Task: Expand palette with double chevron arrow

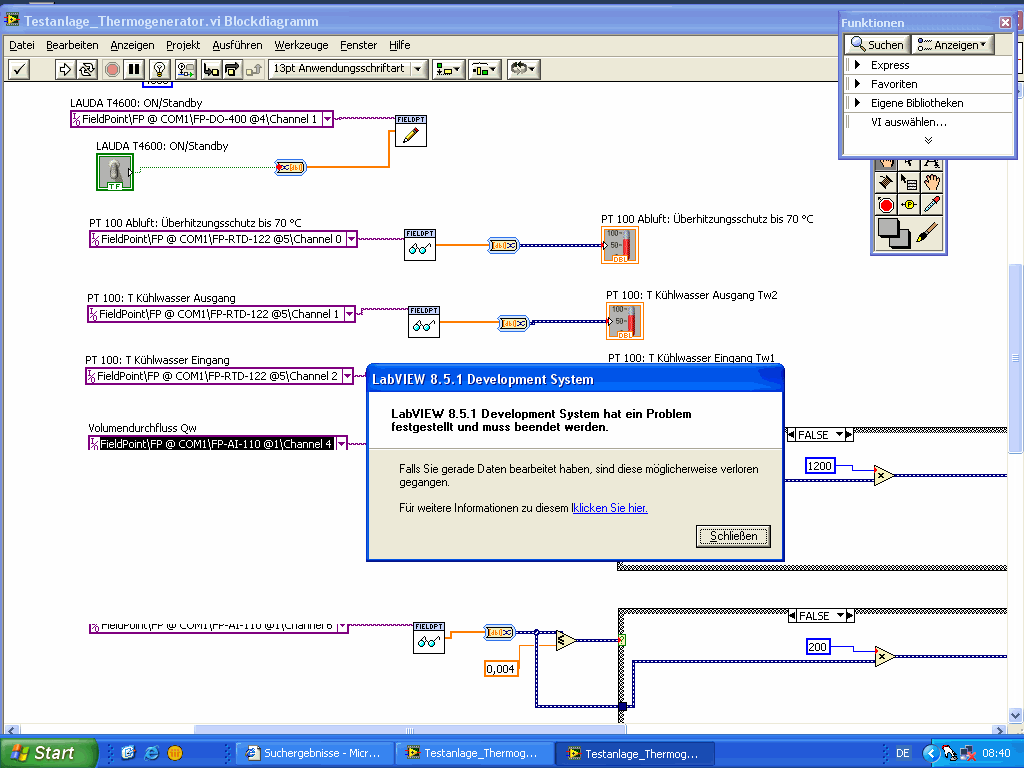Action: pyautogui.click(x=928, y=140)
